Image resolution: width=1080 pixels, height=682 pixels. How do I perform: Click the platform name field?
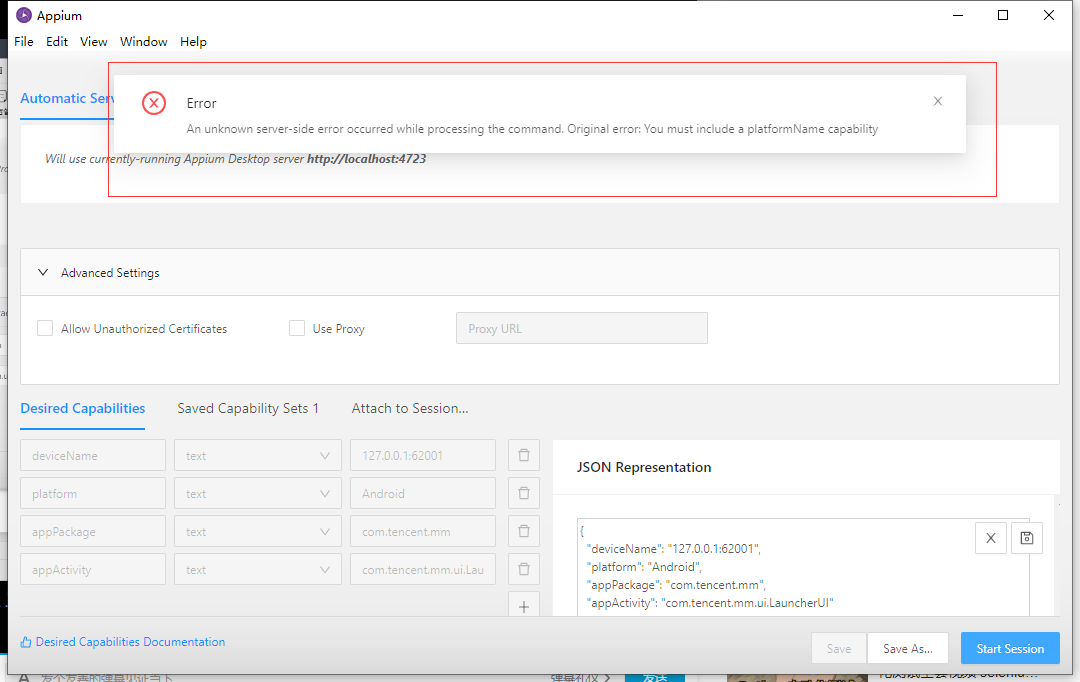tap(93, 493)
